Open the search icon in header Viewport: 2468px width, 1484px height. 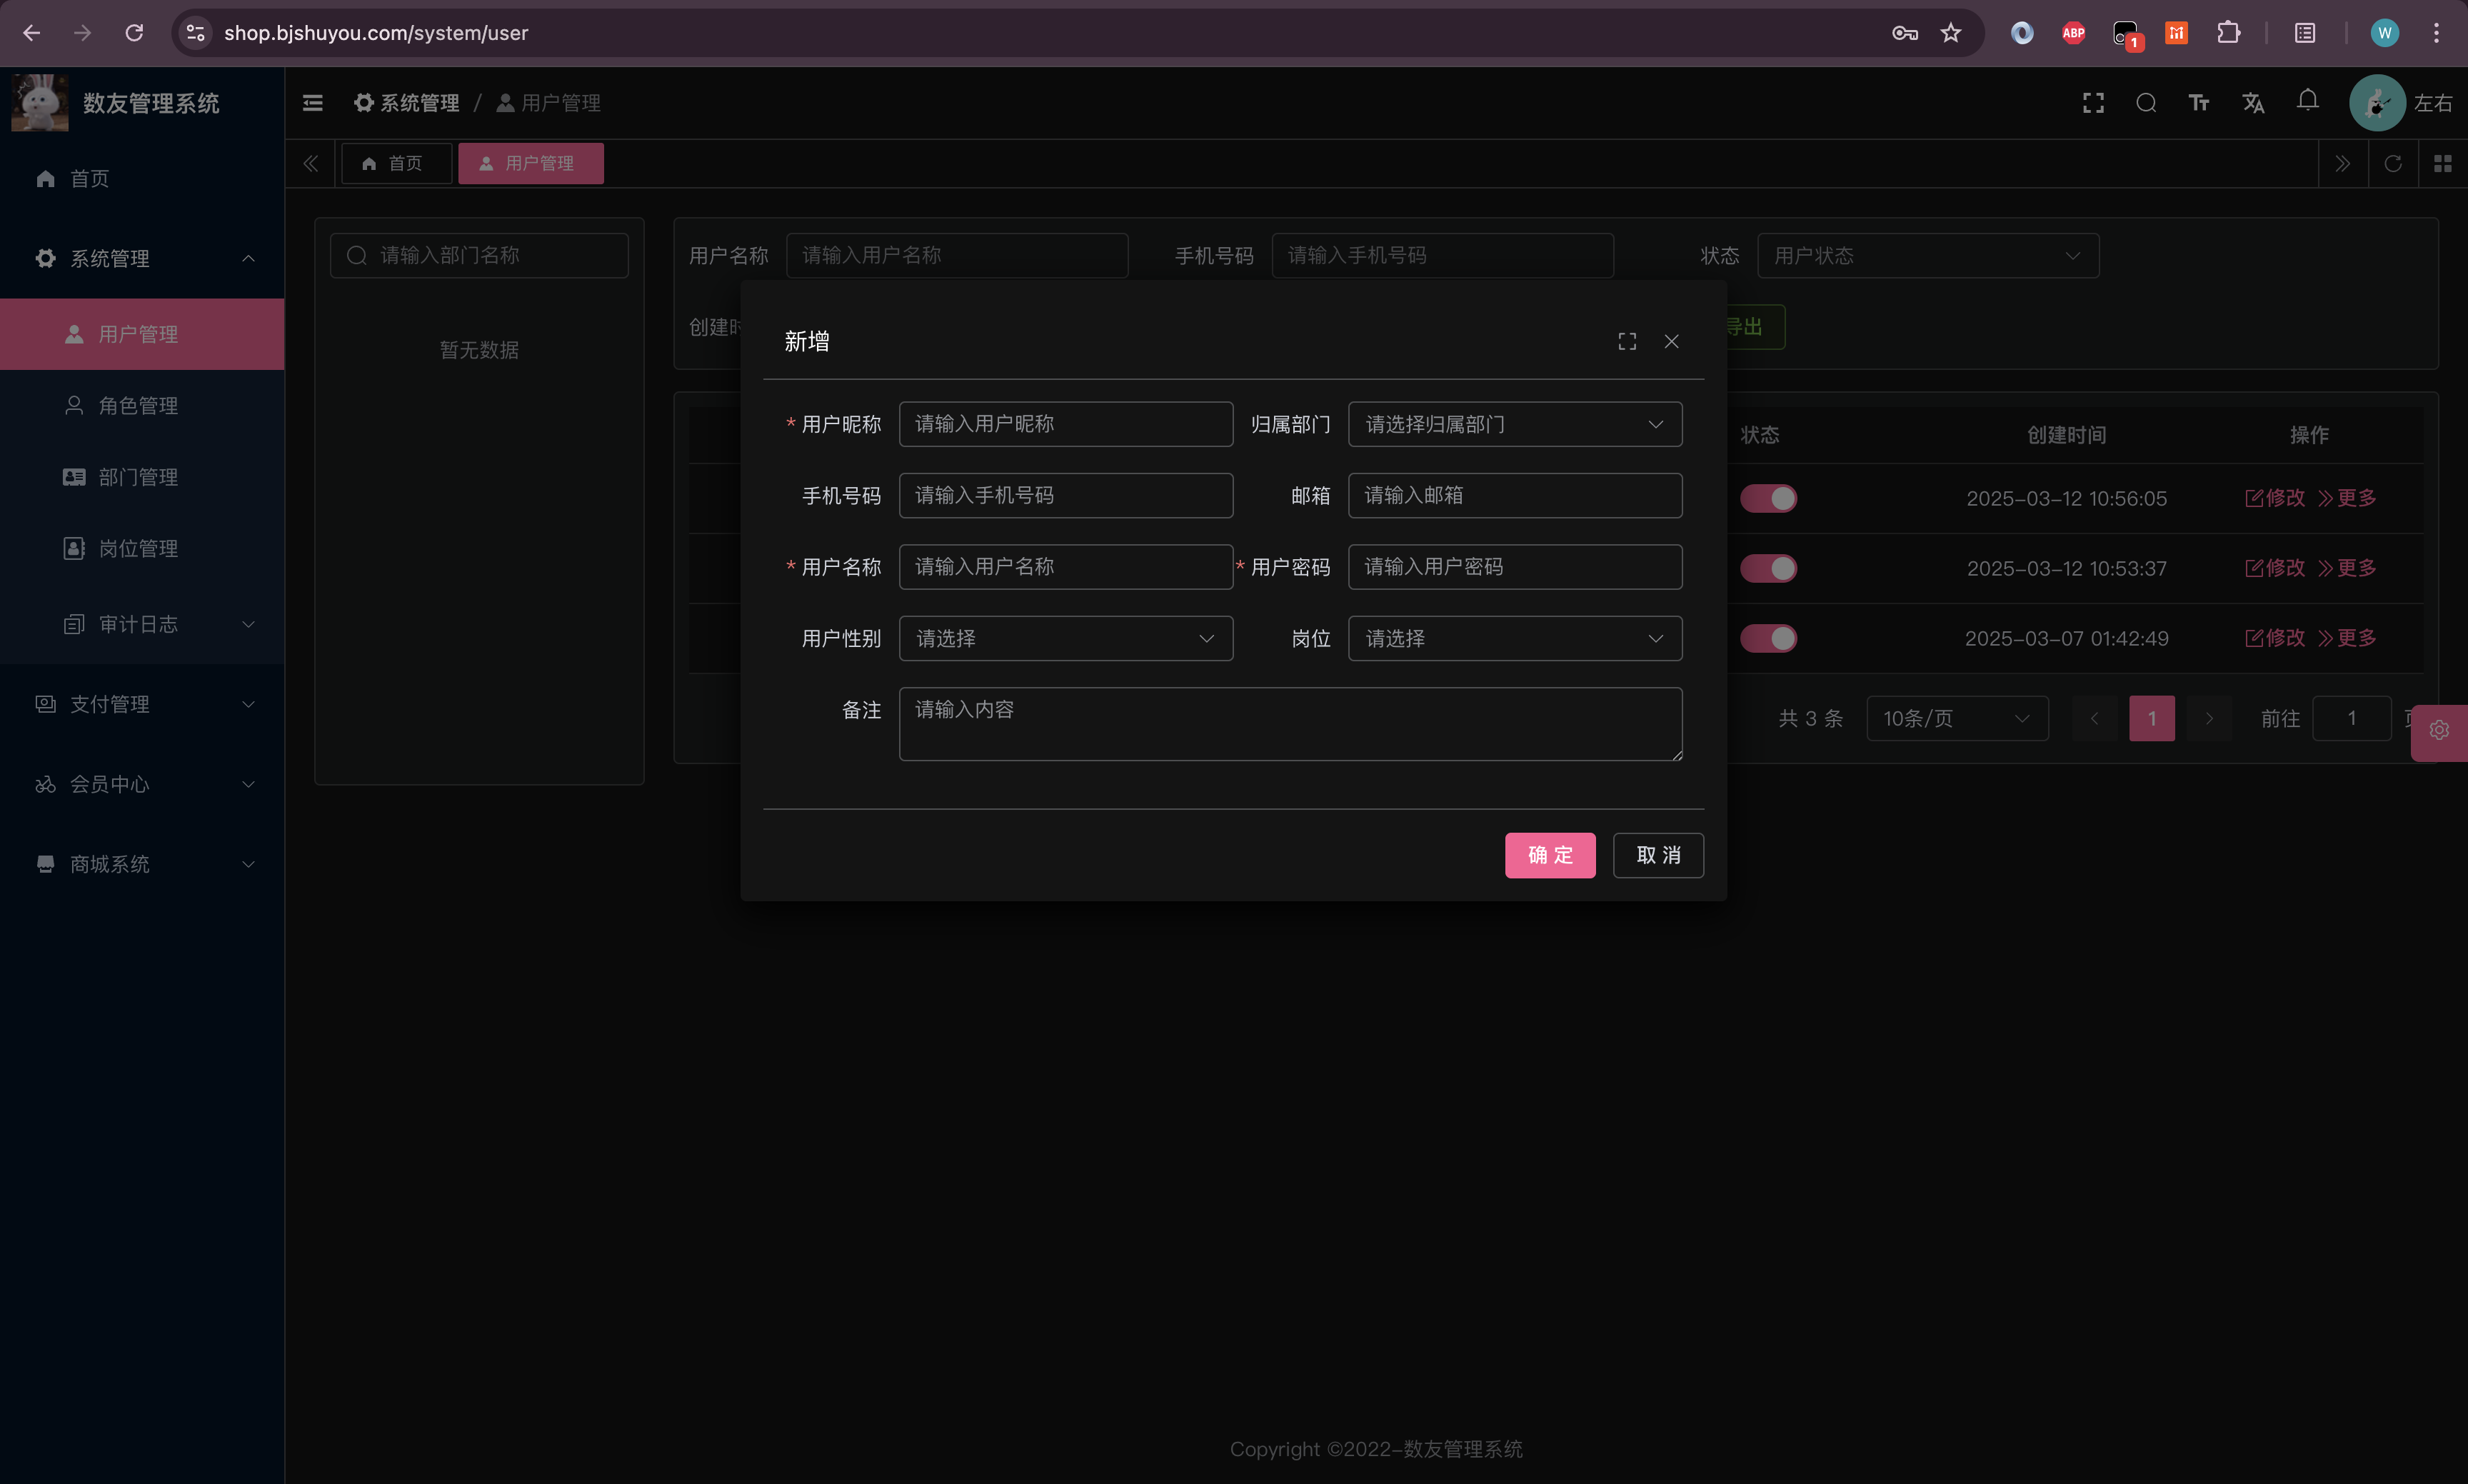tap(2145, 103)
